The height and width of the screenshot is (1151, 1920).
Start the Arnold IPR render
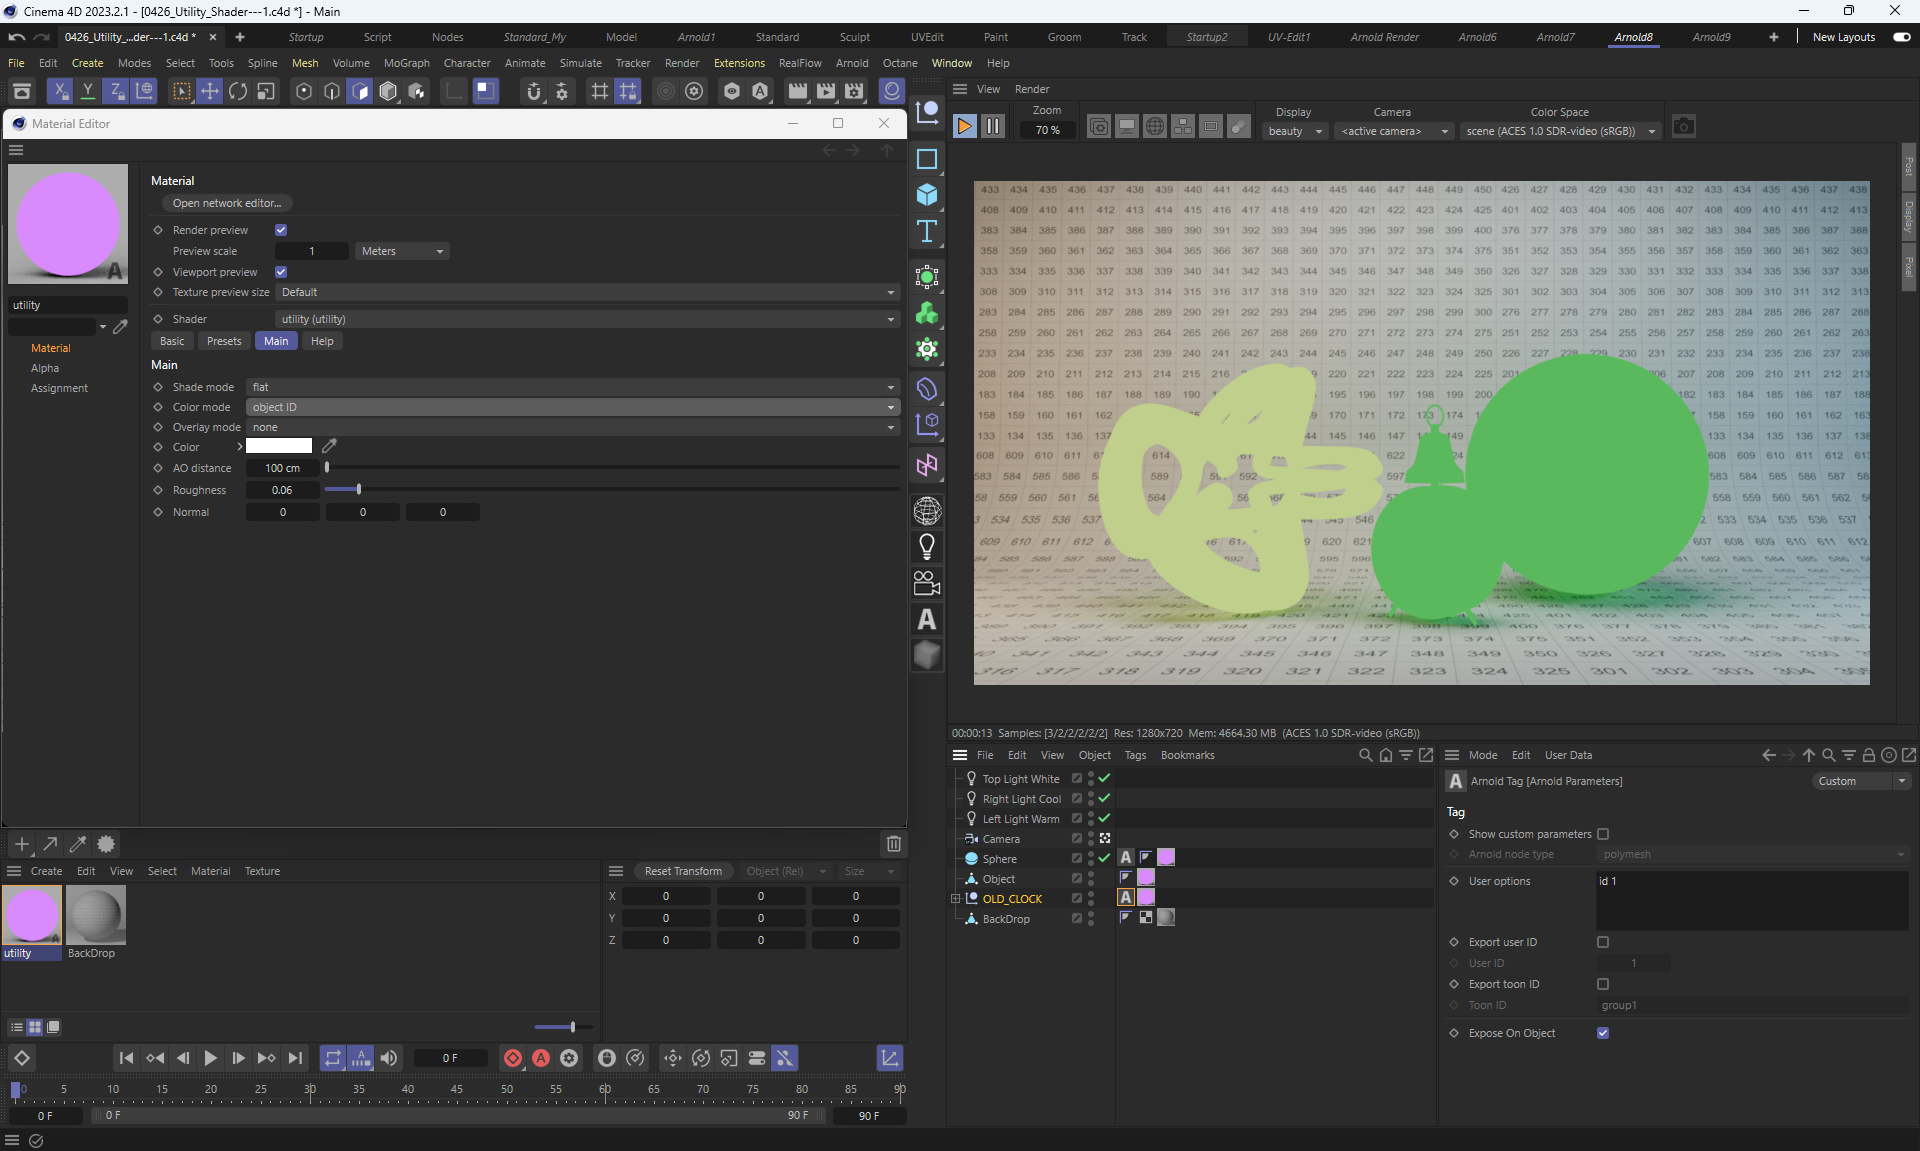click(964, 126)
